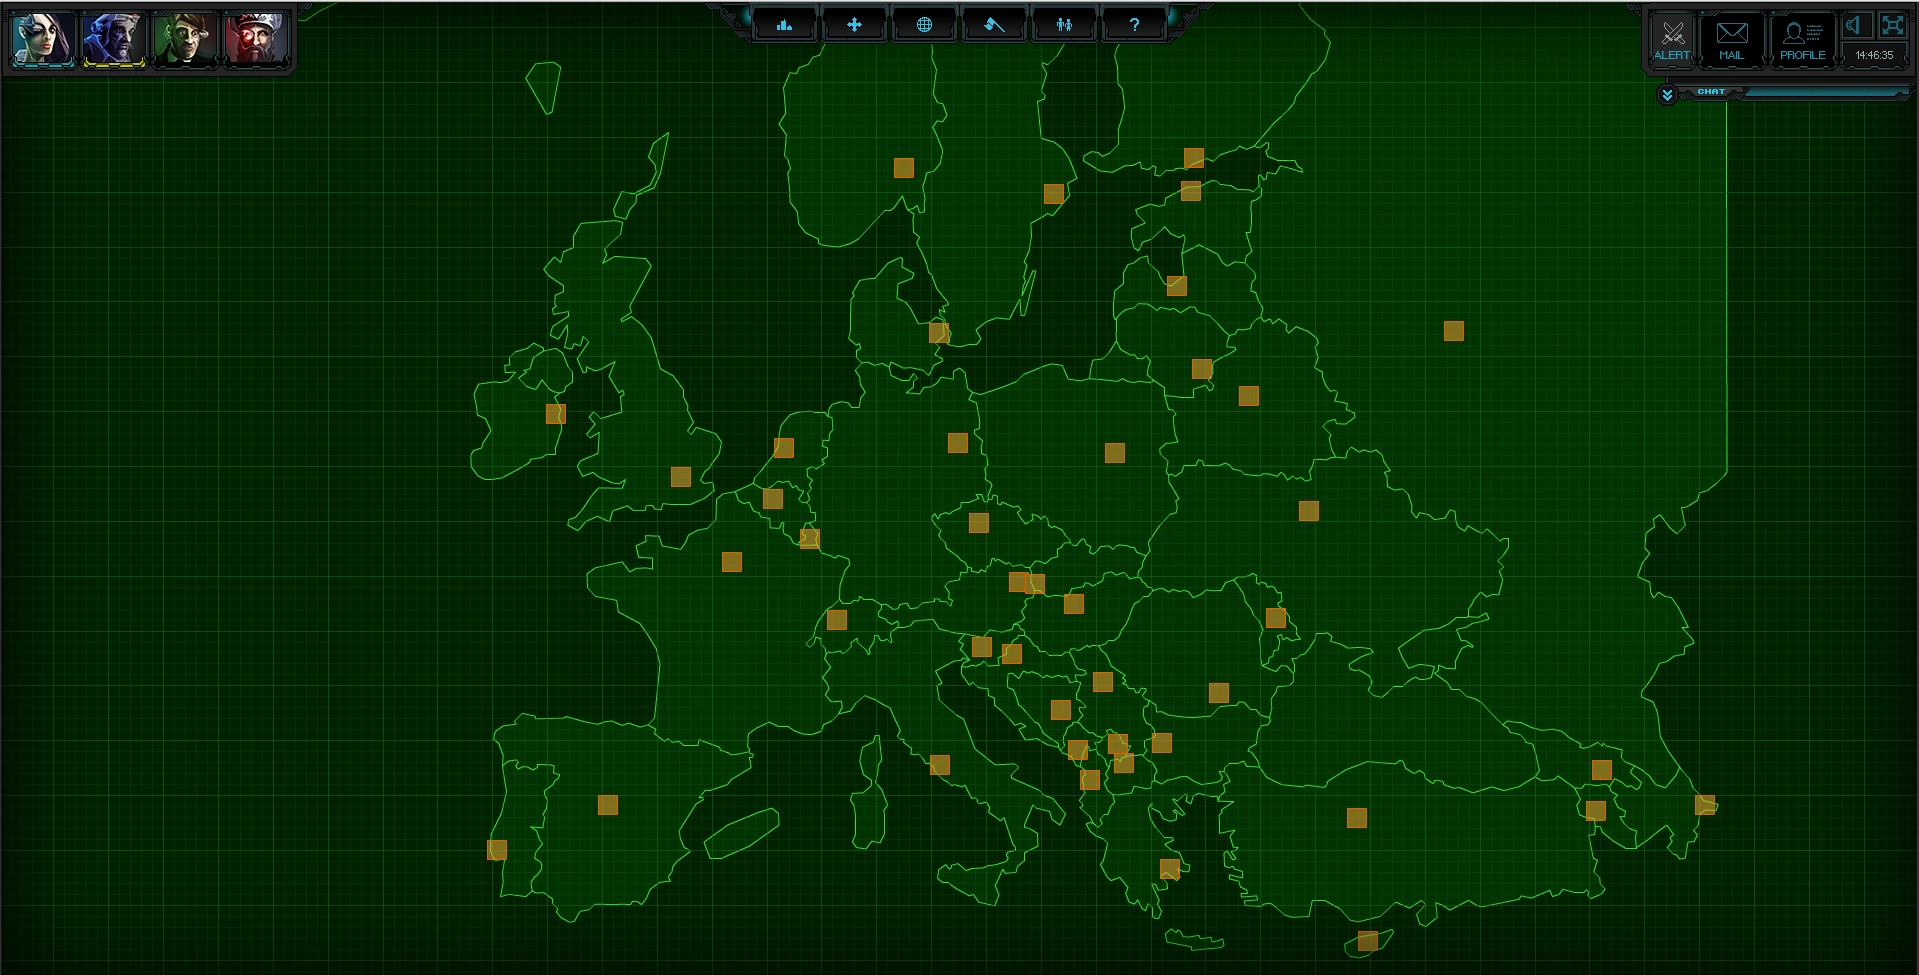
Task: Select the Bulgaria map marker
Action: [x=1162, y=743]
